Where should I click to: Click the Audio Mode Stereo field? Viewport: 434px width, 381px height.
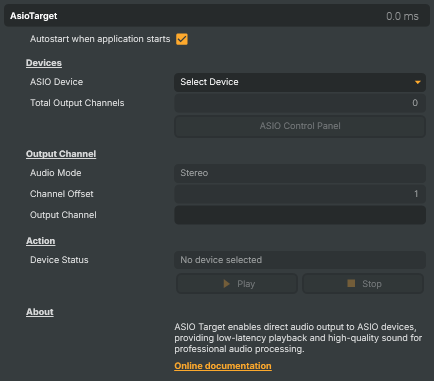coord(300,173)
